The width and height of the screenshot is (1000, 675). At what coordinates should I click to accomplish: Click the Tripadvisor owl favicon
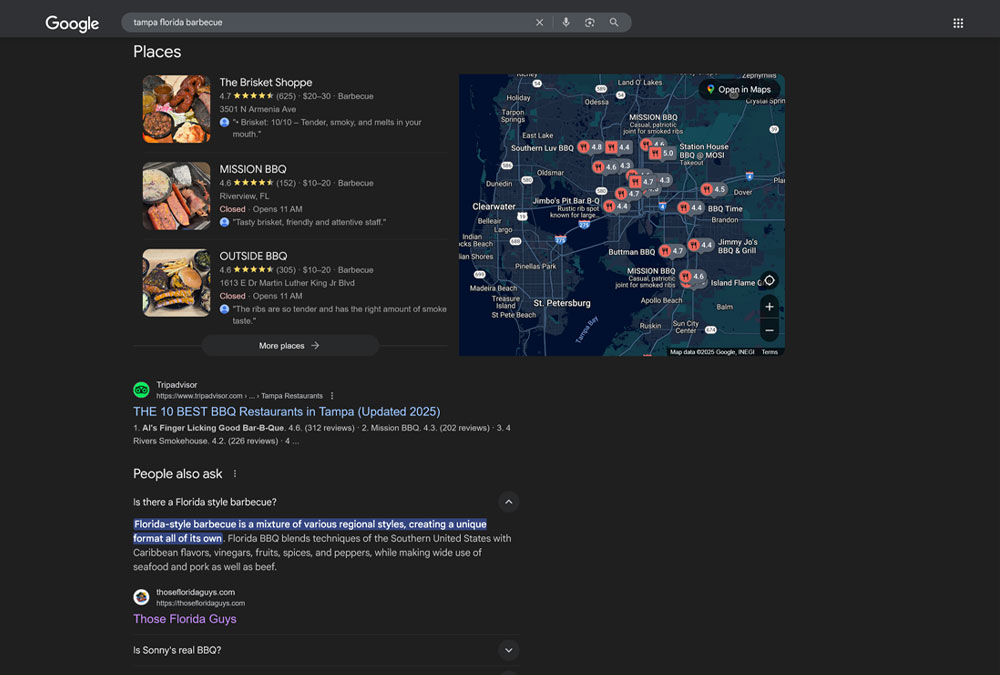point(141,390)
